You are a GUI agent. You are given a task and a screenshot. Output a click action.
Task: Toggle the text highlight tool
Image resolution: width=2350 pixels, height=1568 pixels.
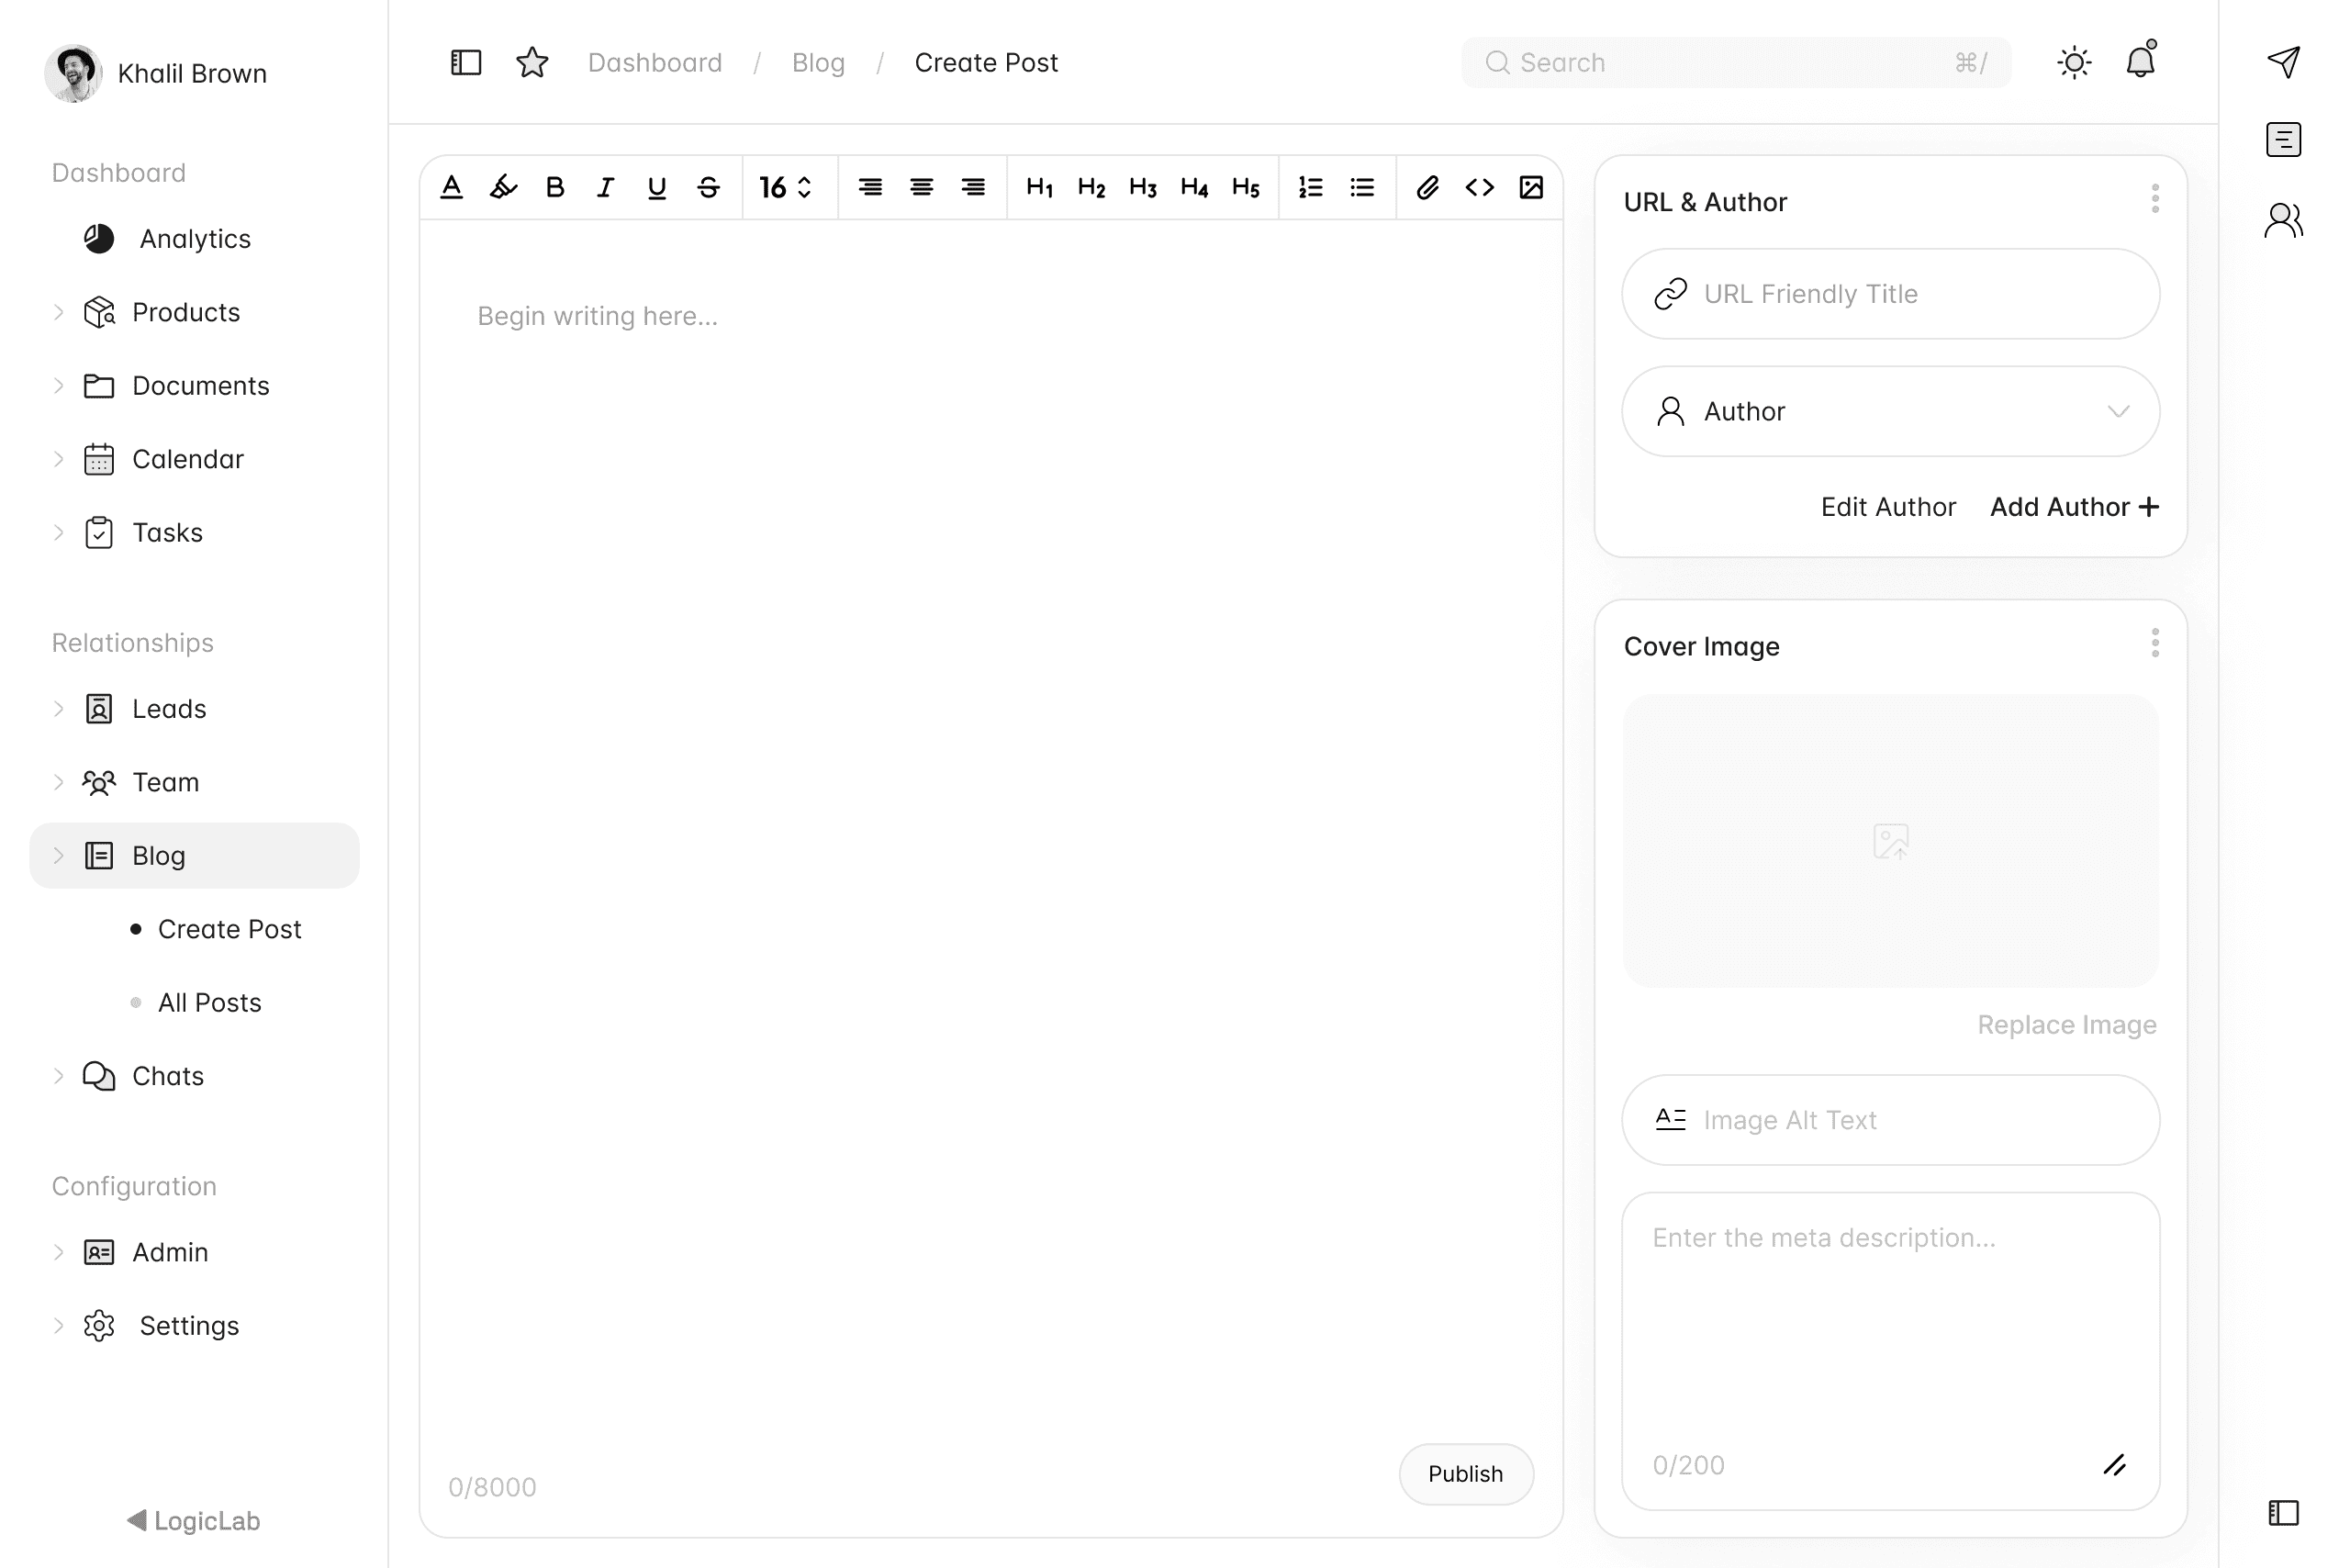503,187
